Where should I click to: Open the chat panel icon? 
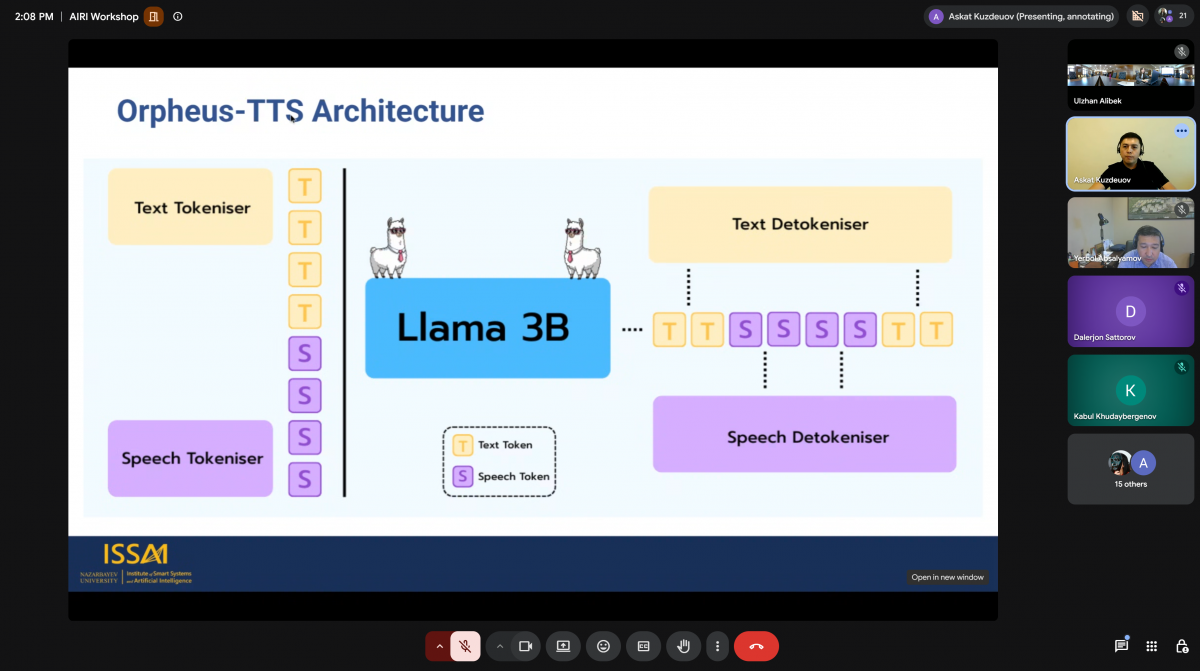[x=1122, y=646]
